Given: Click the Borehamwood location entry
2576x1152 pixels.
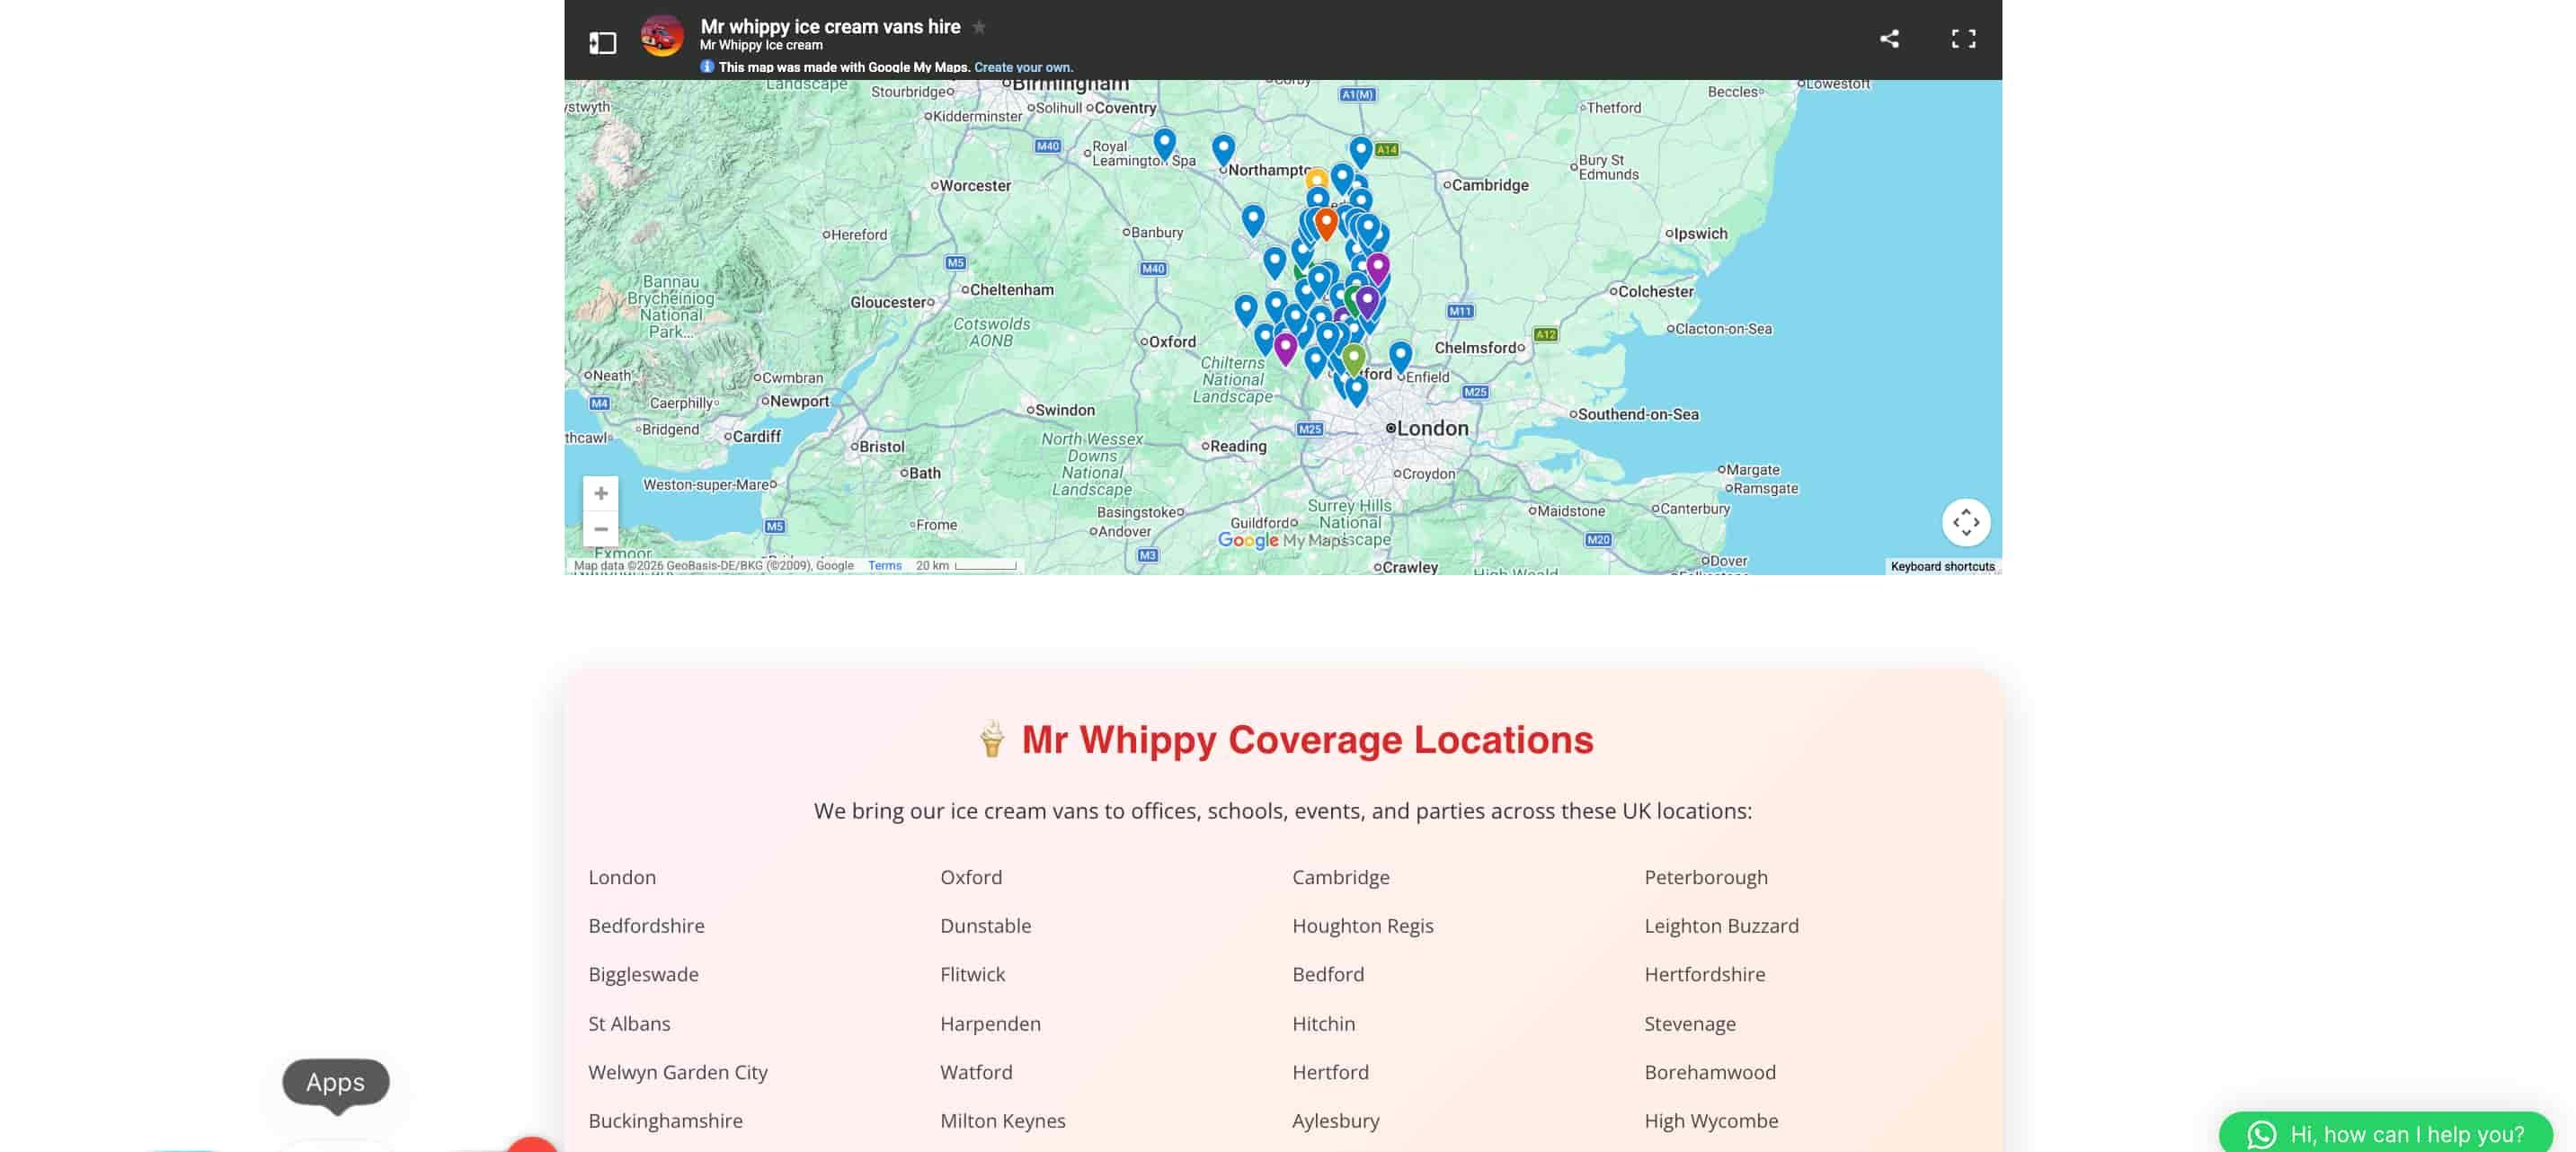Looking at the screenshot, I should coord(1710,1072).
